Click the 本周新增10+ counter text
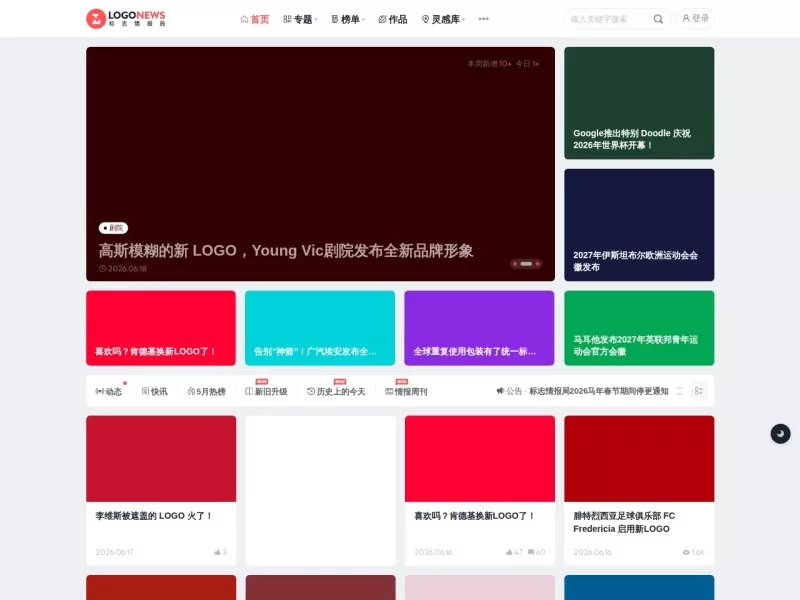This screenshot has width=800, height=600. 489,64
